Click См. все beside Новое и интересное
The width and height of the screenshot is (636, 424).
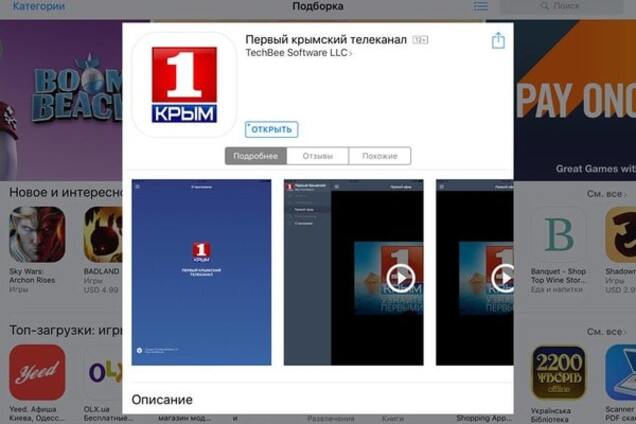tap(606, 194)
